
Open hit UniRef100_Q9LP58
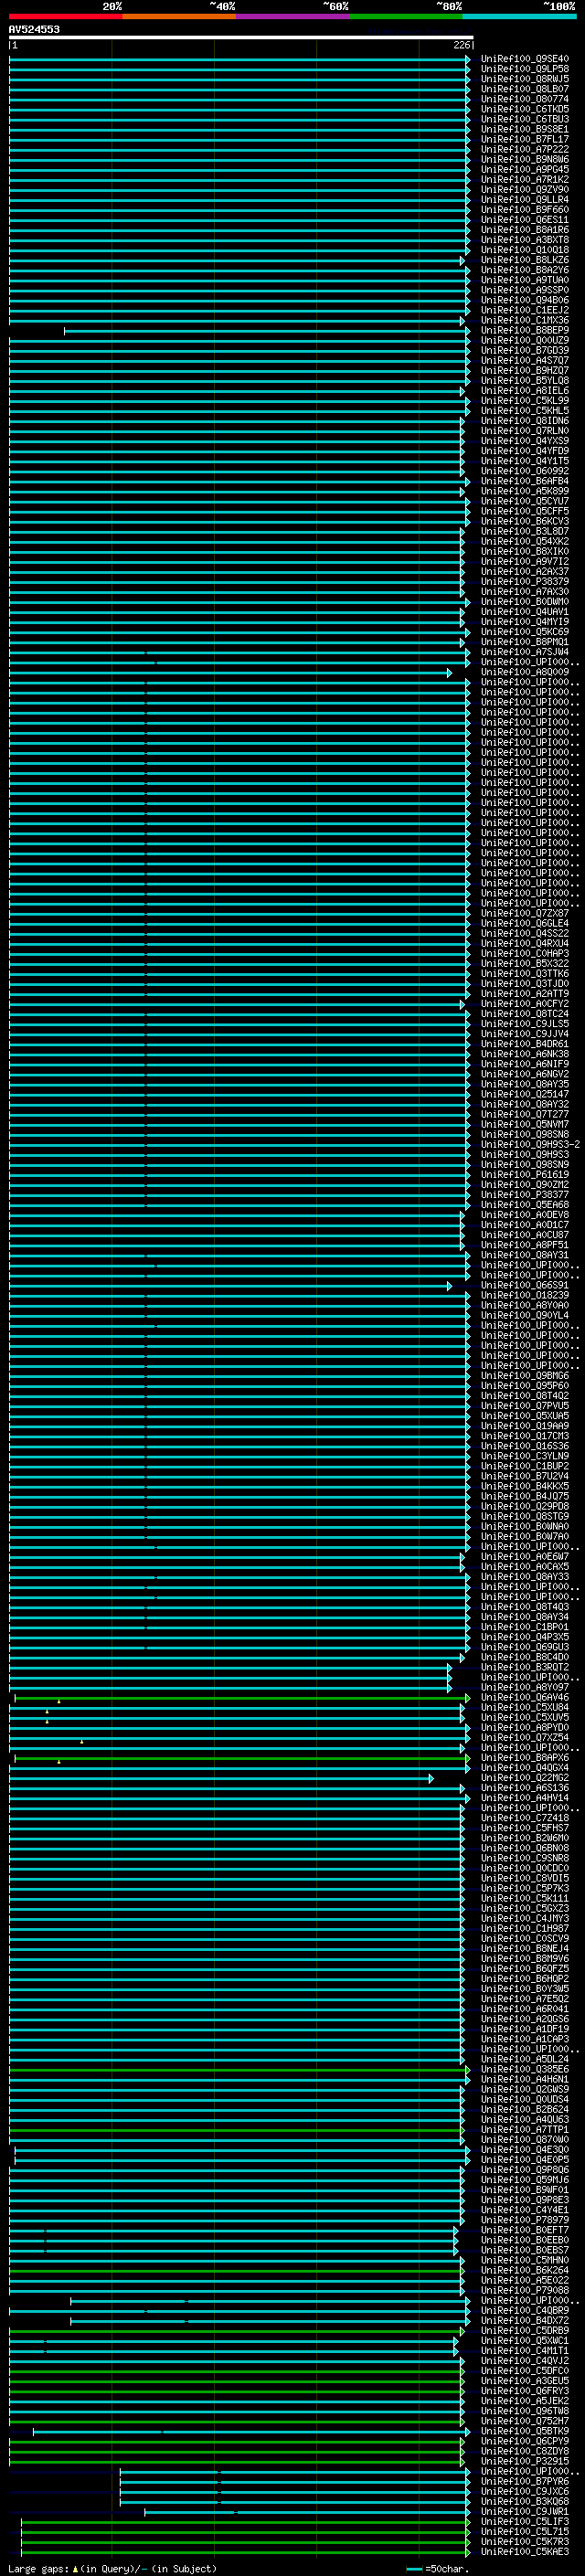click(525, 69)
